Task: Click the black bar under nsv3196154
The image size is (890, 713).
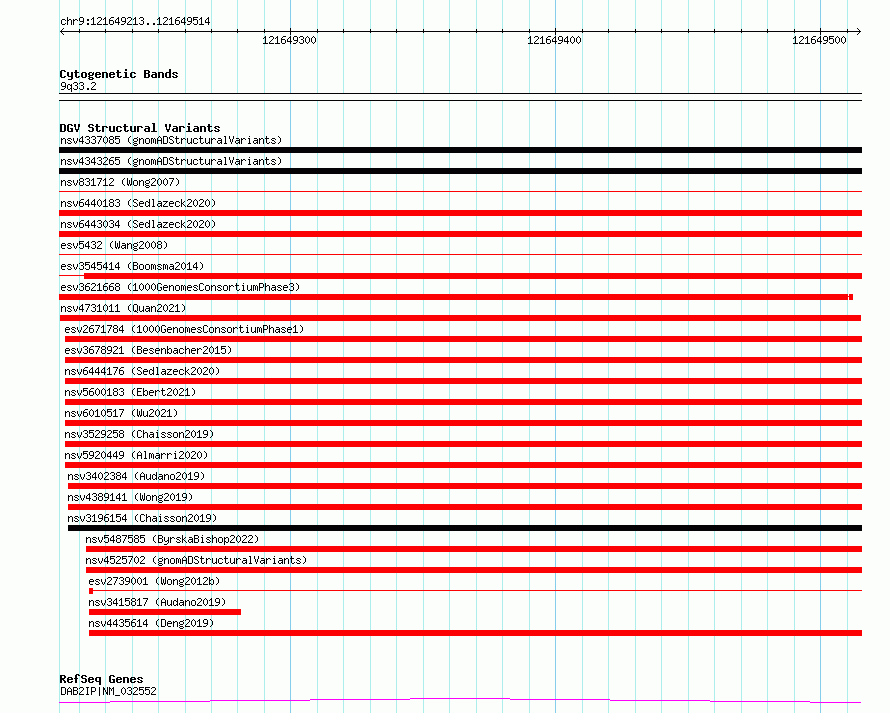Action: [x=465, y=528]
